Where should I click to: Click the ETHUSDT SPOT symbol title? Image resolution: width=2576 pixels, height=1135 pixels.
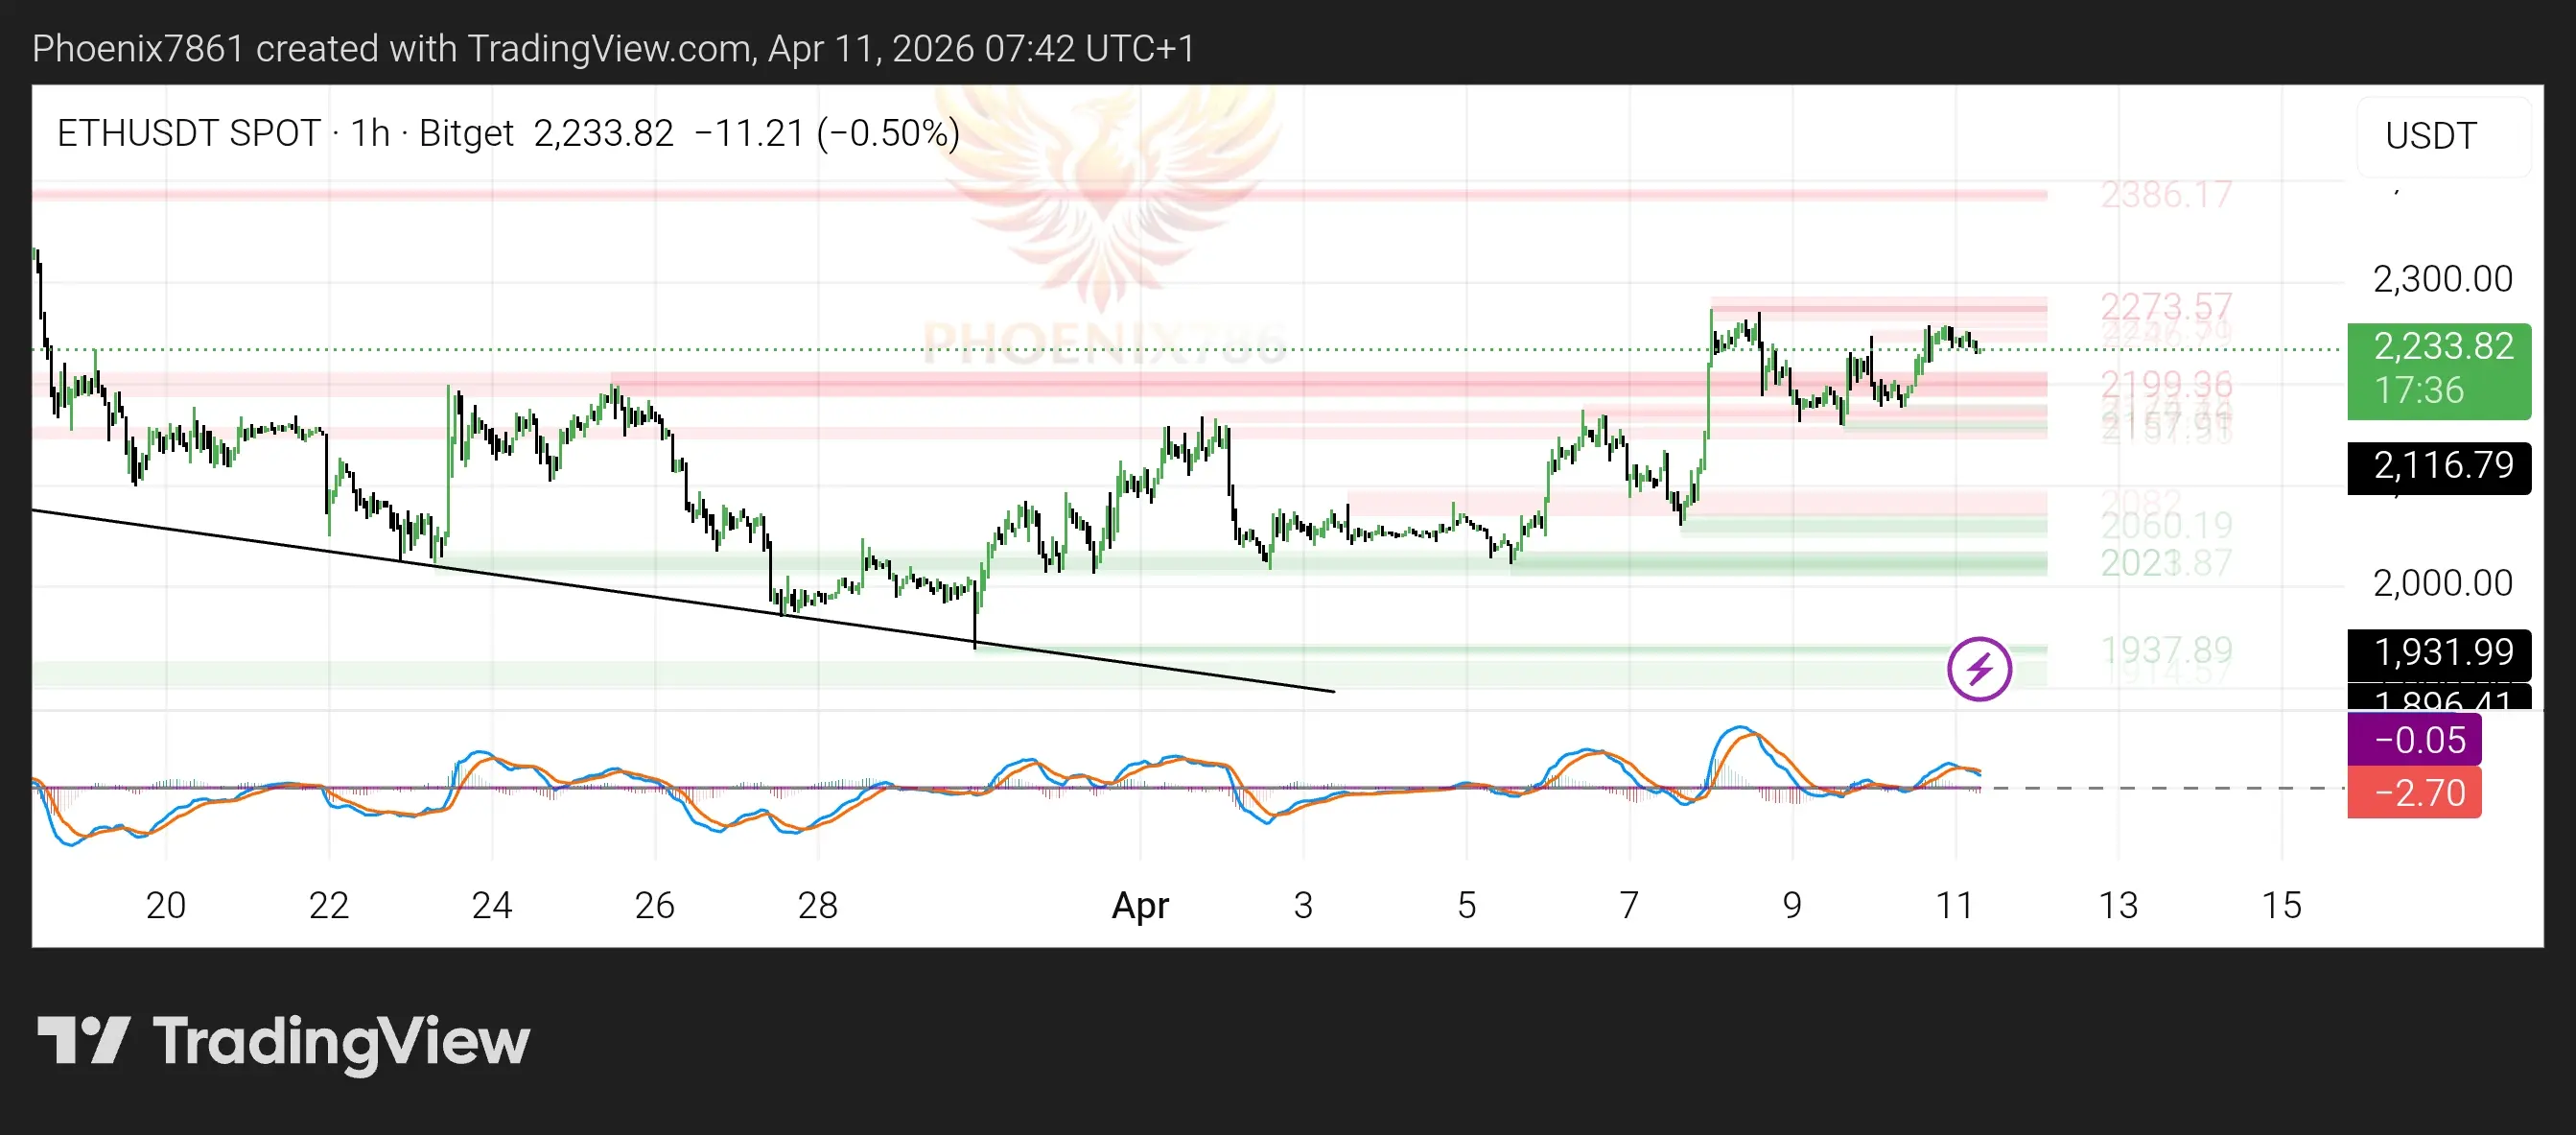coord(188,133)
